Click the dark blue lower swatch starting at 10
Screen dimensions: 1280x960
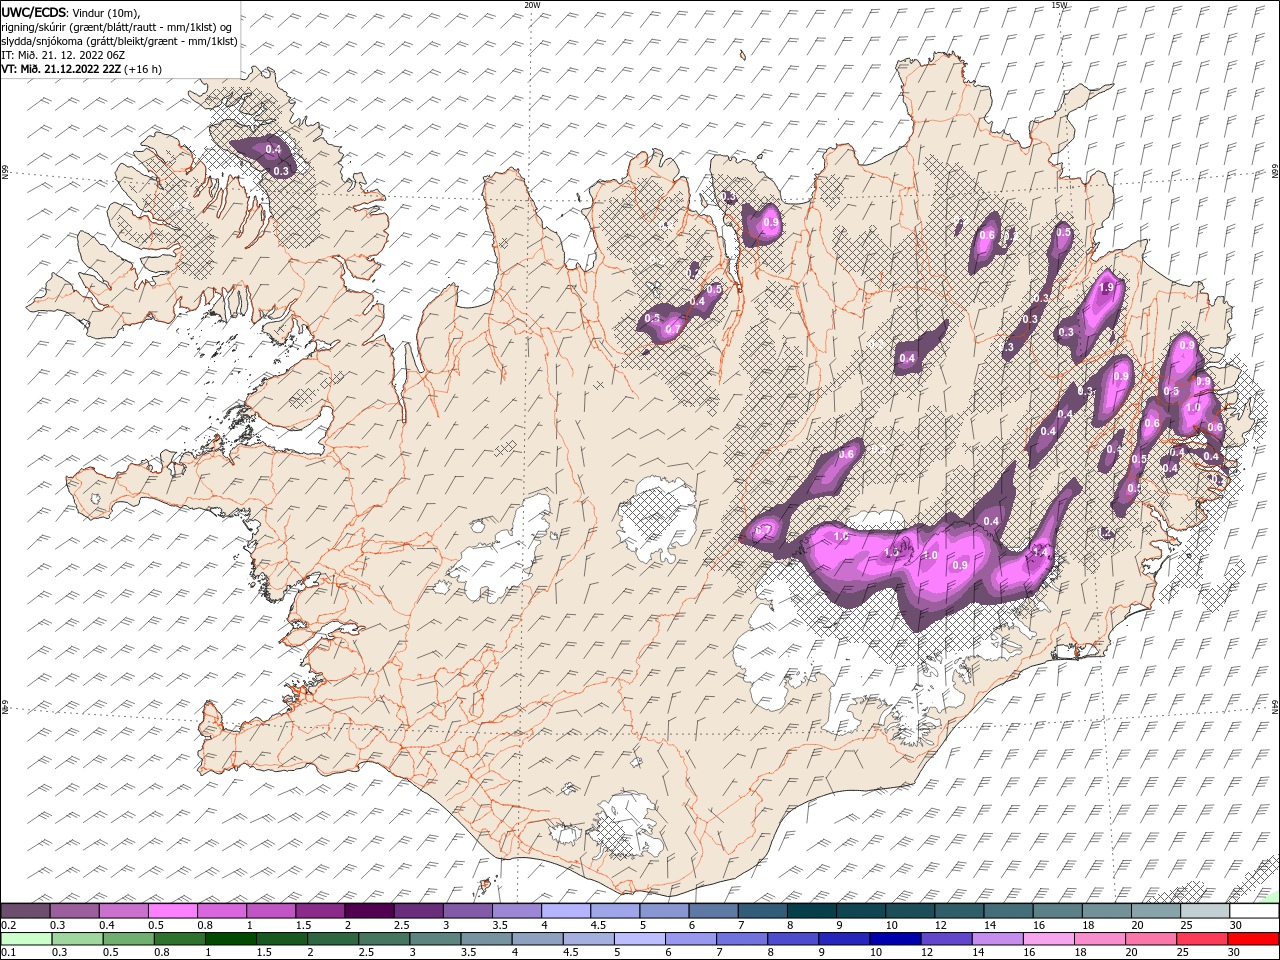point(894,939)
